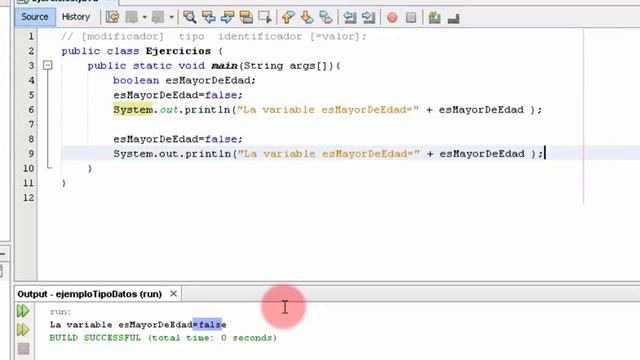Screen dimensions: 640x360
Task: Close the Output ejemploTipoDatos tab
Action: coord(173,293)
